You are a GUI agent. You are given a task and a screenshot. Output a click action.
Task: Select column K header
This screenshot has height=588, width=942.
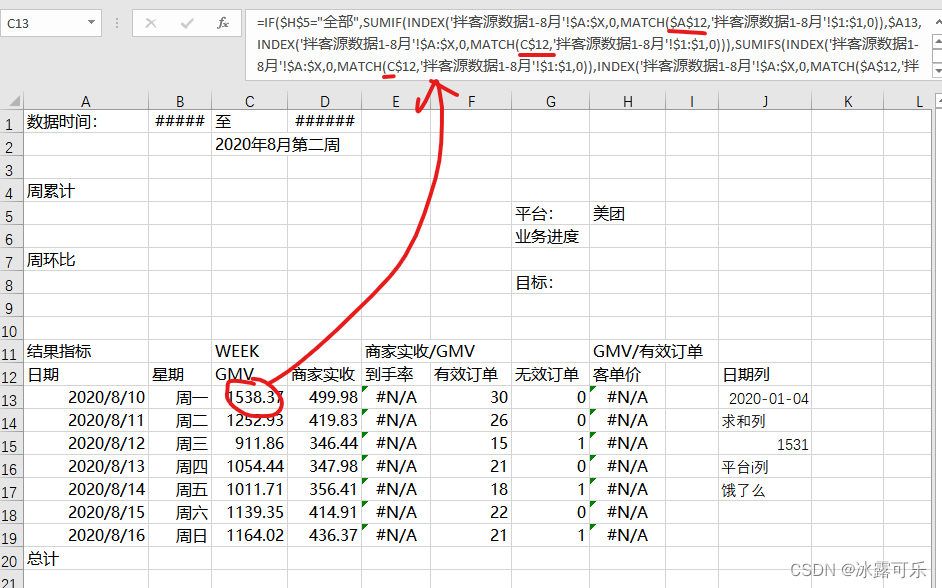848,102
